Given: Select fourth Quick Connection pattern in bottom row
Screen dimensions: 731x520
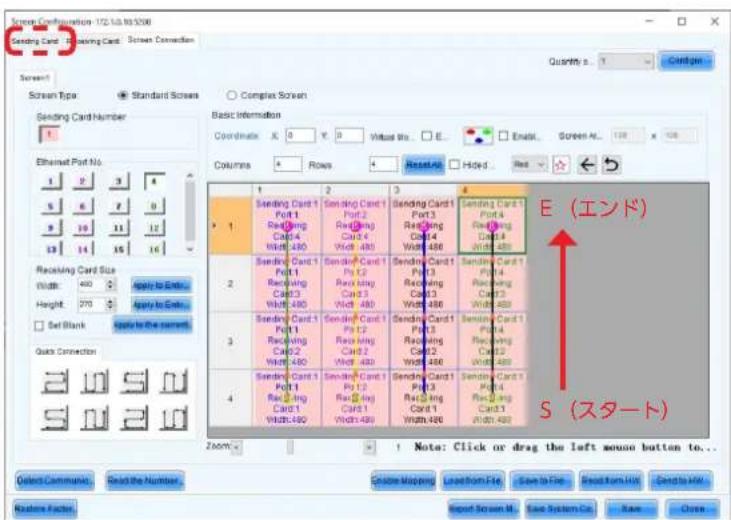Looking at the screenshot, I should click(174, 418).
